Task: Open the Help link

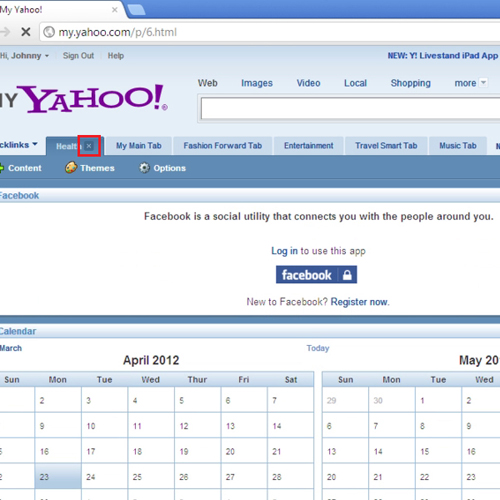Action: click(x=116, y=56)
